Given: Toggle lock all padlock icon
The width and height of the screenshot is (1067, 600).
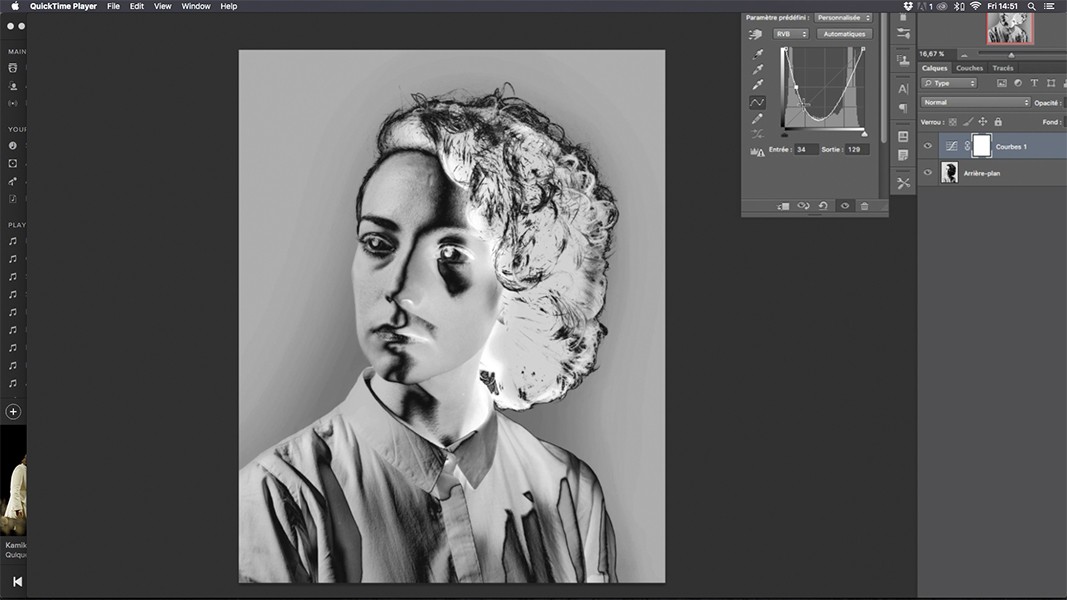Looking at the screenshot, I should (998, 122).
